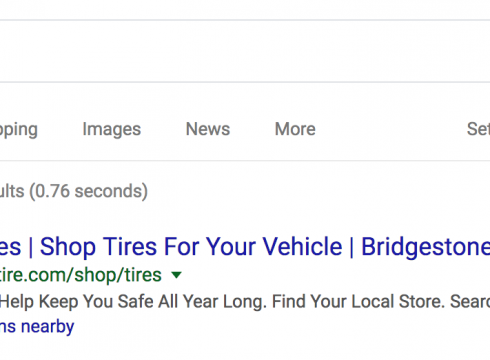Switch to the News results tab
The image size is (490, 360).
click(208, 129)
